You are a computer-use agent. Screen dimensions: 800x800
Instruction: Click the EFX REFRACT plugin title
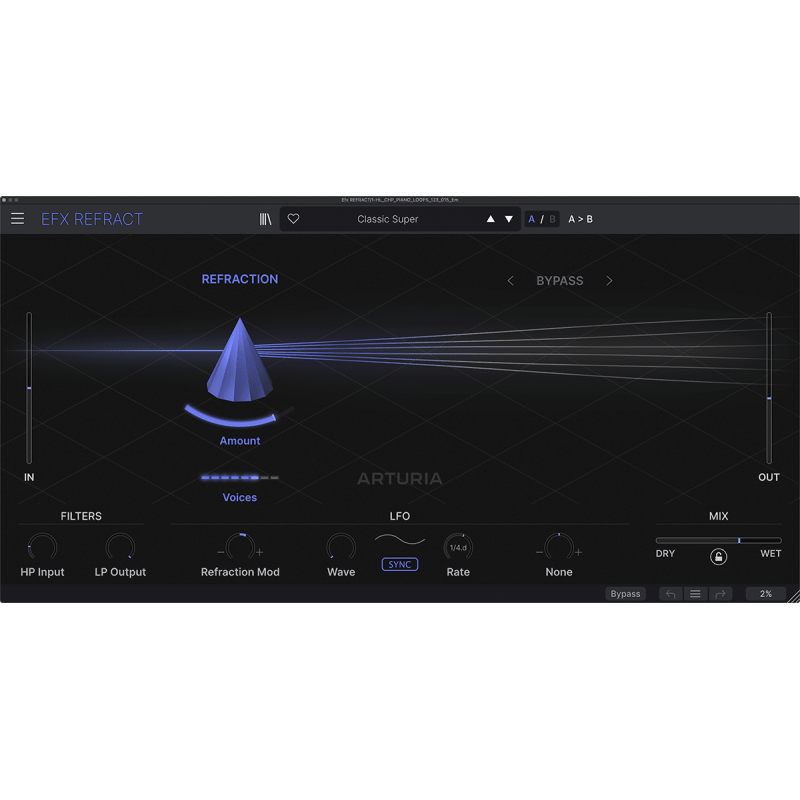click(x=92, y=219)
